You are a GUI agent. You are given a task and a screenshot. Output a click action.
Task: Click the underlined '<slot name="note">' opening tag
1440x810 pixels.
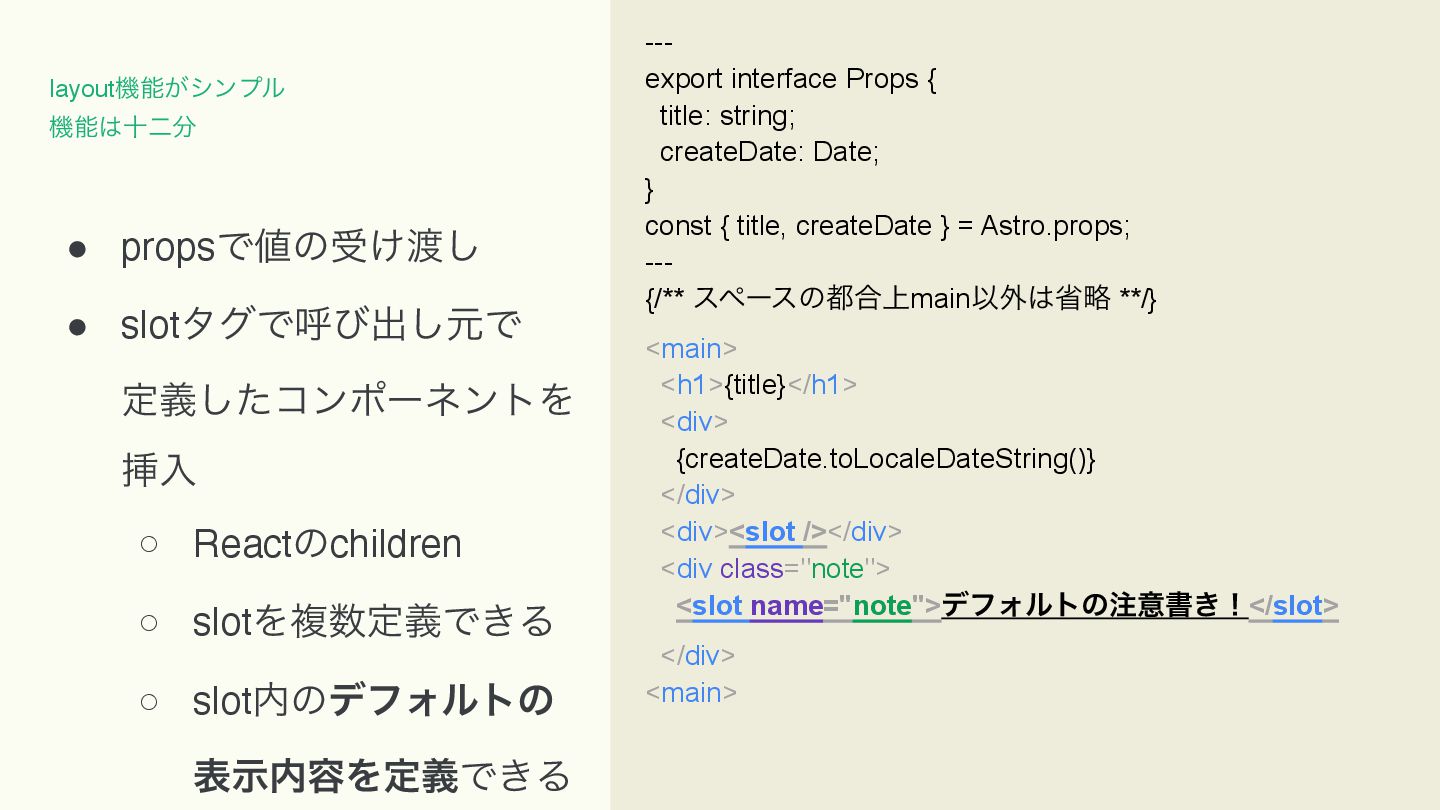point(808,606)
